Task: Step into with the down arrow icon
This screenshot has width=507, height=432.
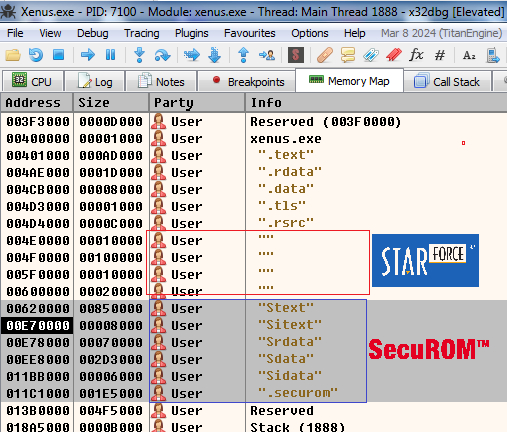Action: [139, 55]
